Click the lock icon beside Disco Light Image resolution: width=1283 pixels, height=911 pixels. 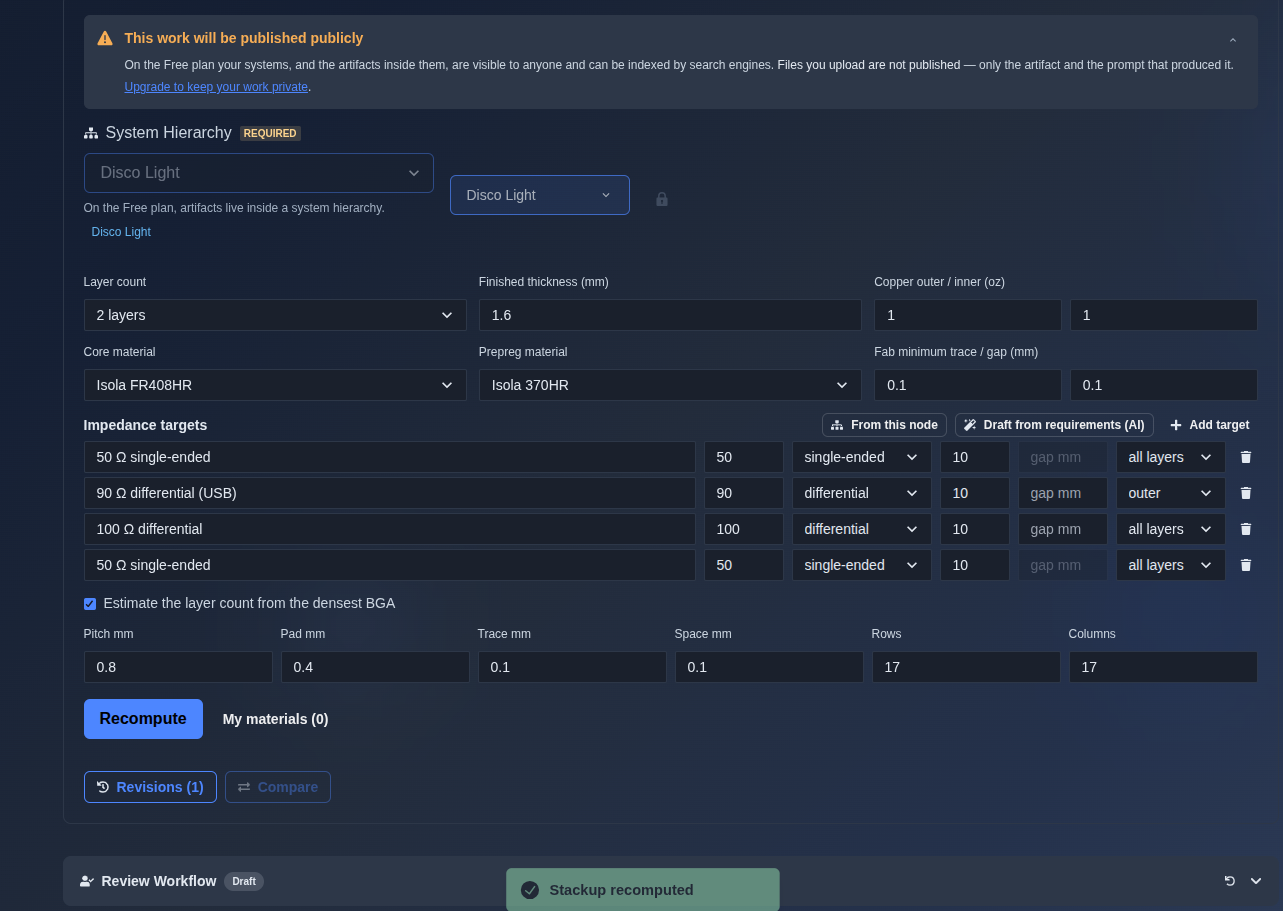coord(661,199)
